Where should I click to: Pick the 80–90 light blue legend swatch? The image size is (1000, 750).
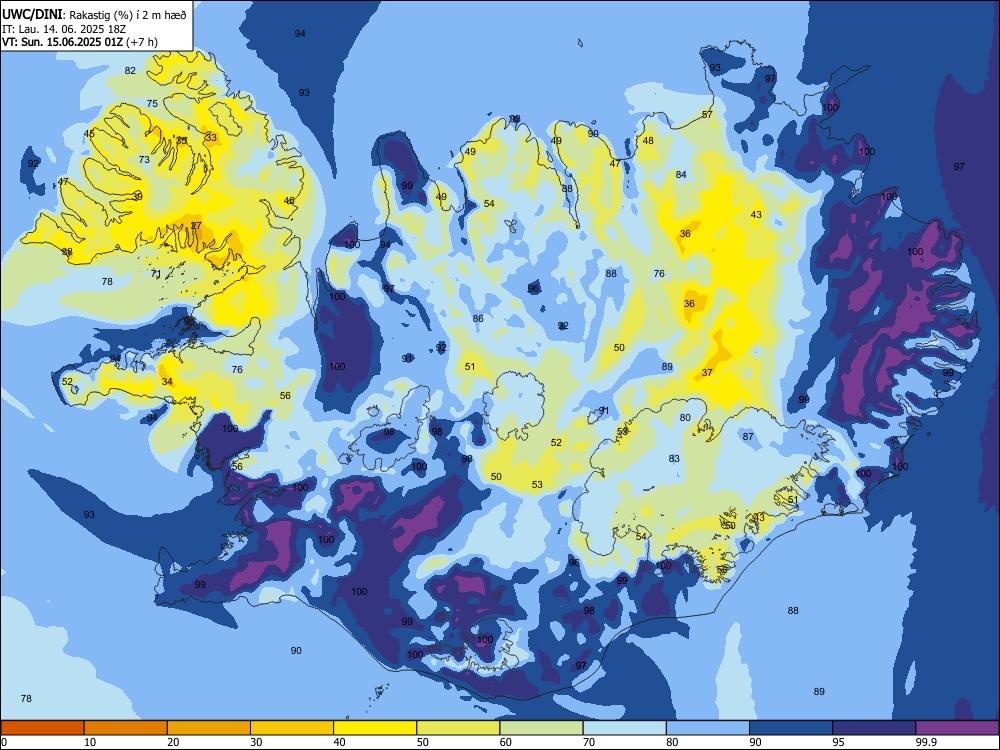(707, 728)
